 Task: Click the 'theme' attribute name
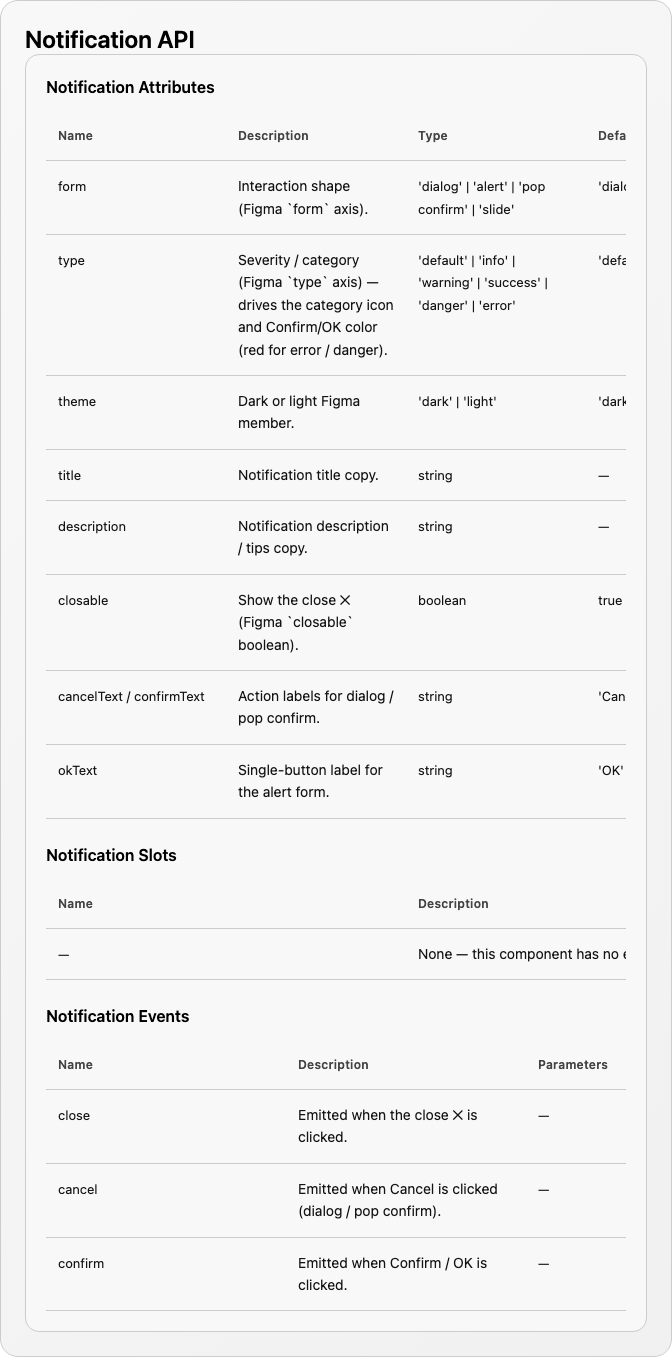click(77, 401)
